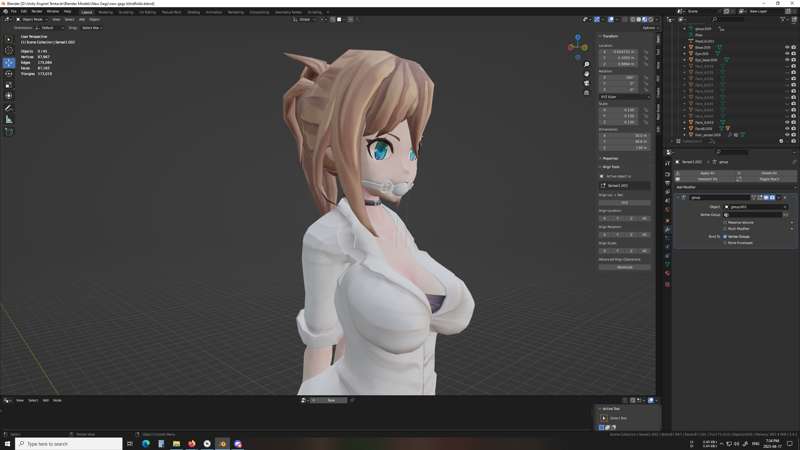
Task: Toggle modifier show in edit mode button
Action: tap(760, 197)
